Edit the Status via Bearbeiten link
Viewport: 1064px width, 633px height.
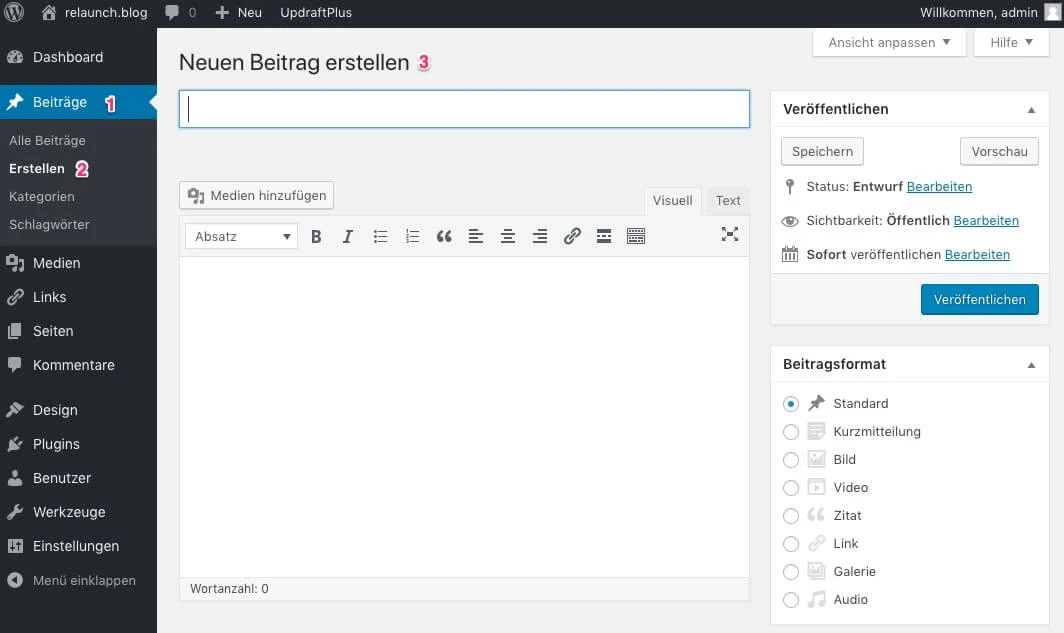tap(939, 187)
